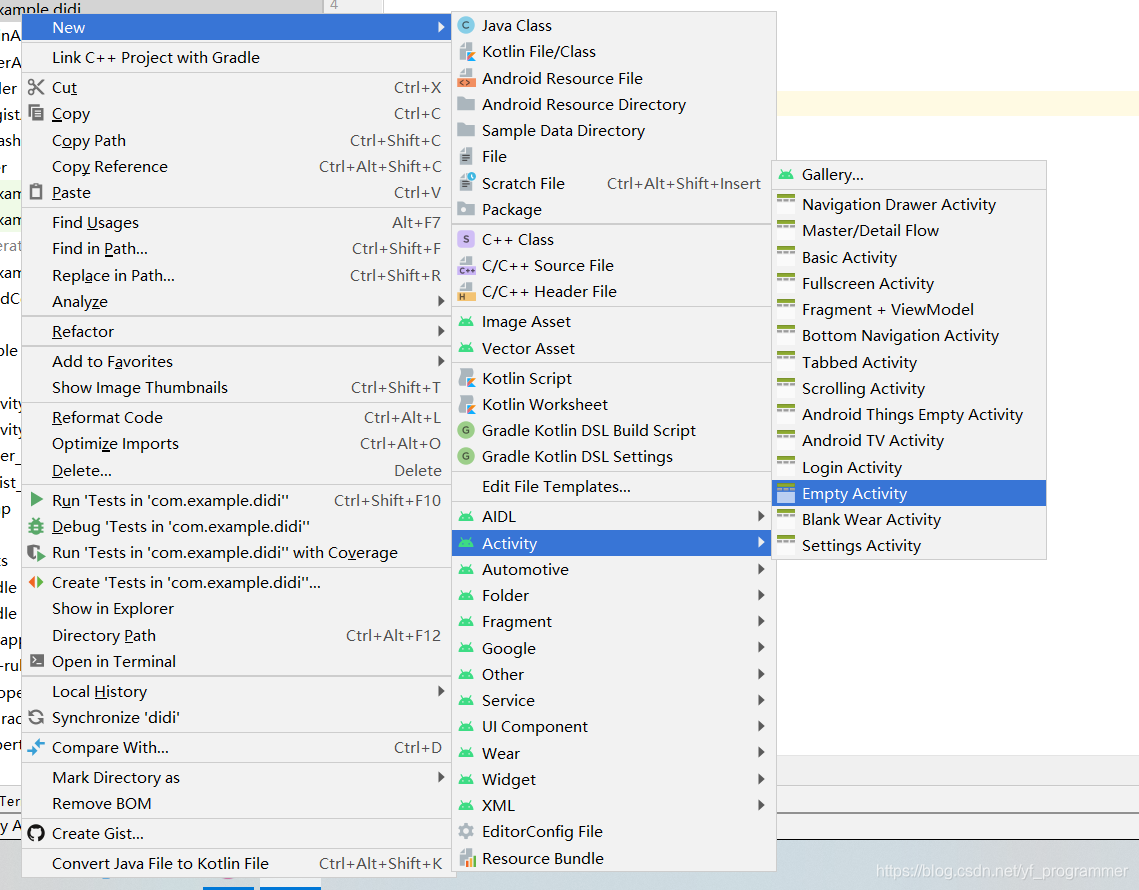Choose Tabbed Activity template
The width and height of the screenshot is (1139, 890).
click(x=909, y=362)
